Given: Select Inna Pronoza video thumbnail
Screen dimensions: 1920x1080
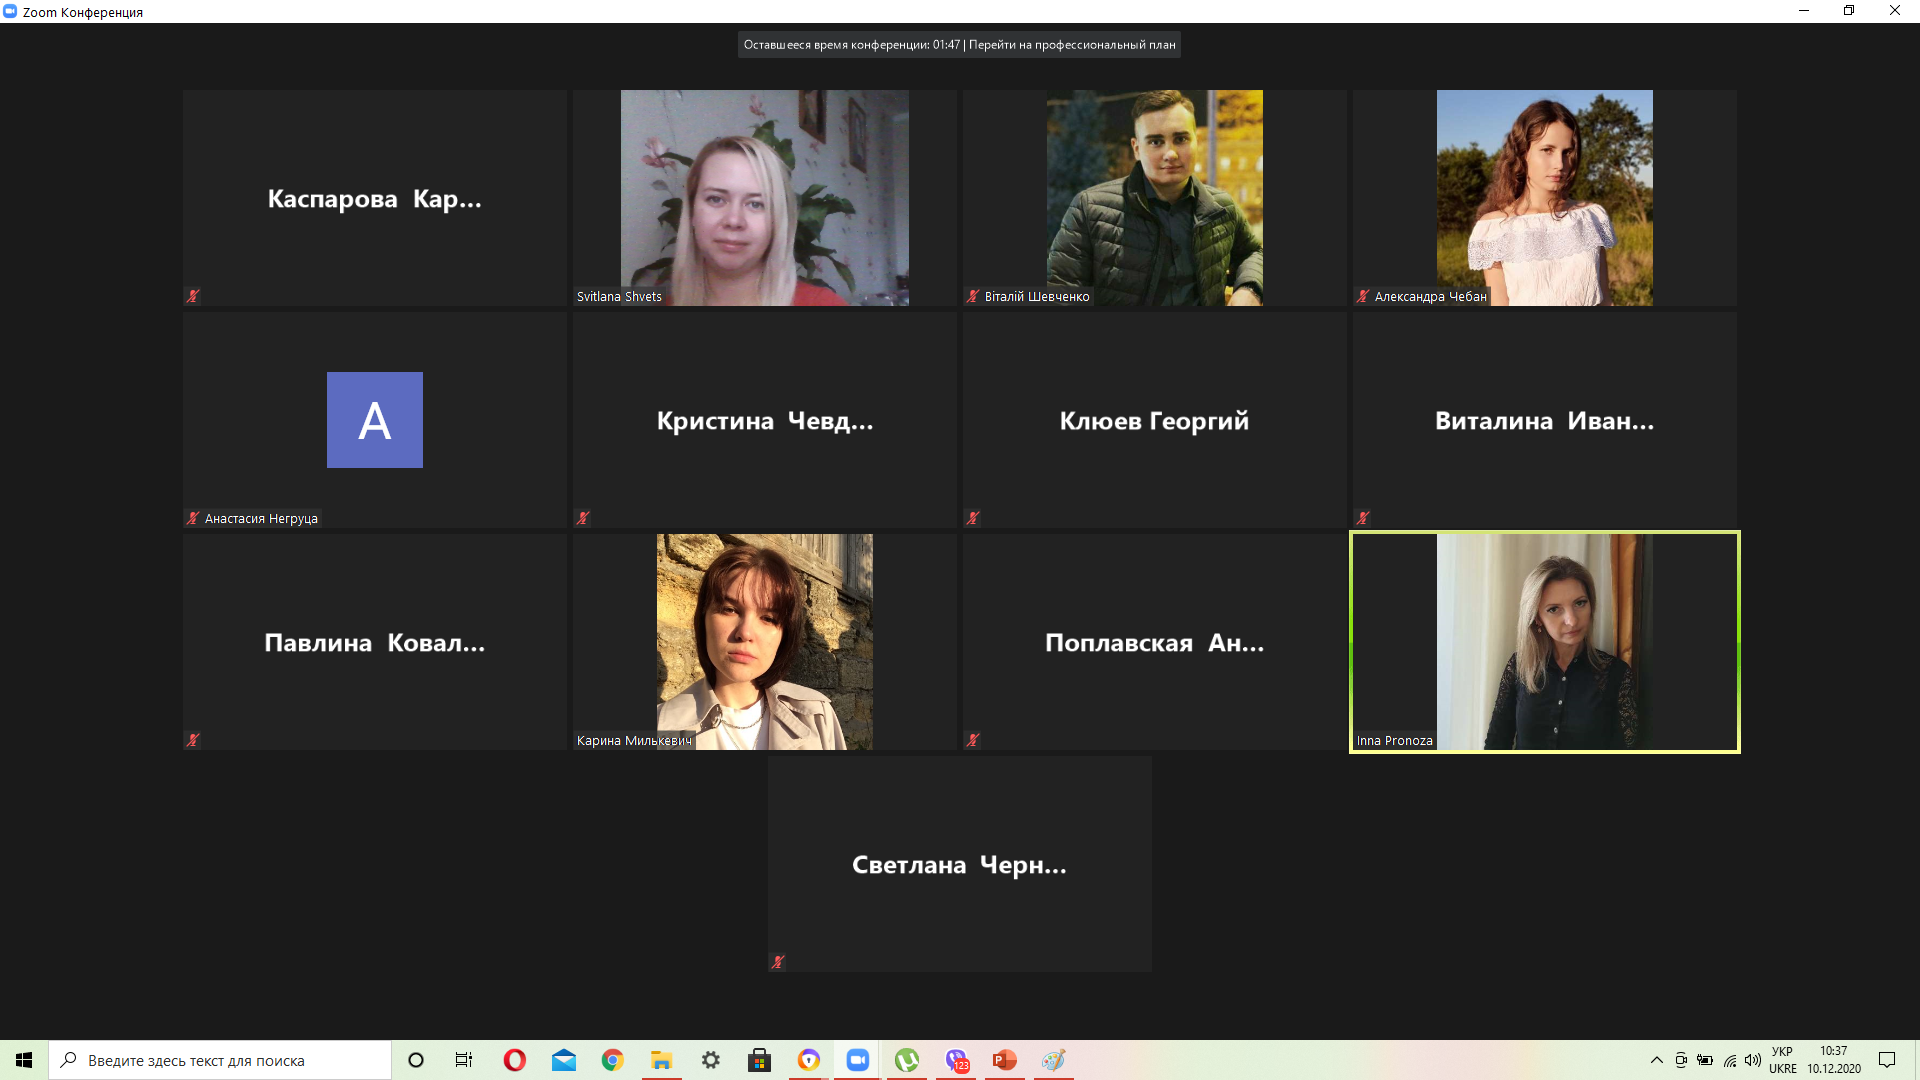Looking at the screenshot, I should point(1544,641).
